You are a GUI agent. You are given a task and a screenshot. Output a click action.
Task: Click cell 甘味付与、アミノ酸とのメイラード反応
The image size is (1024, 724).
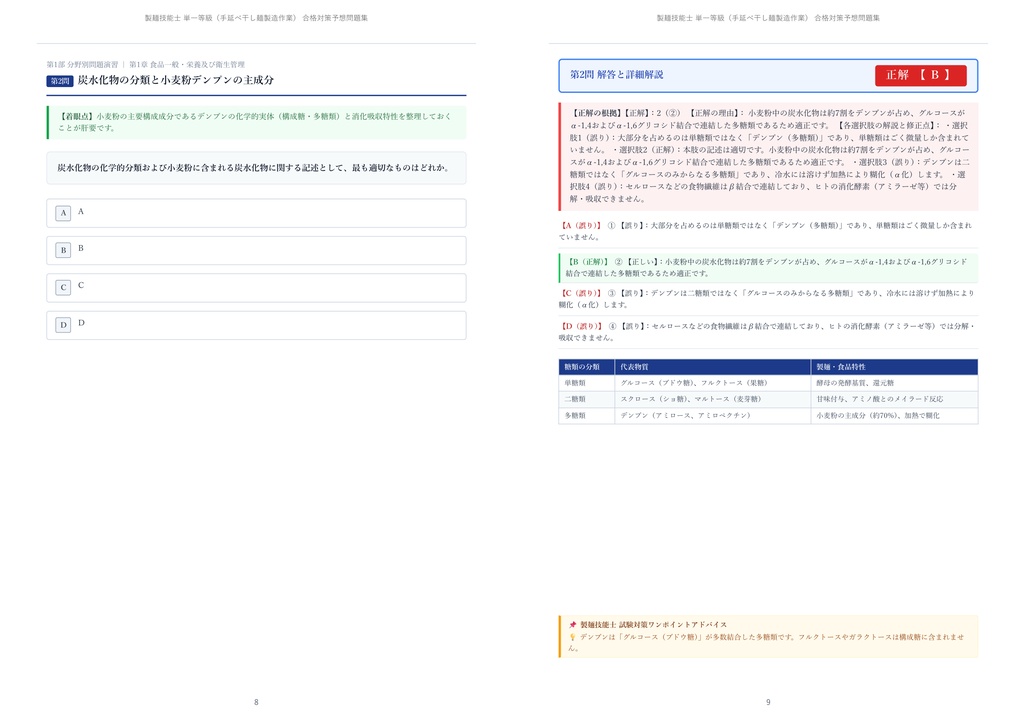894,399
